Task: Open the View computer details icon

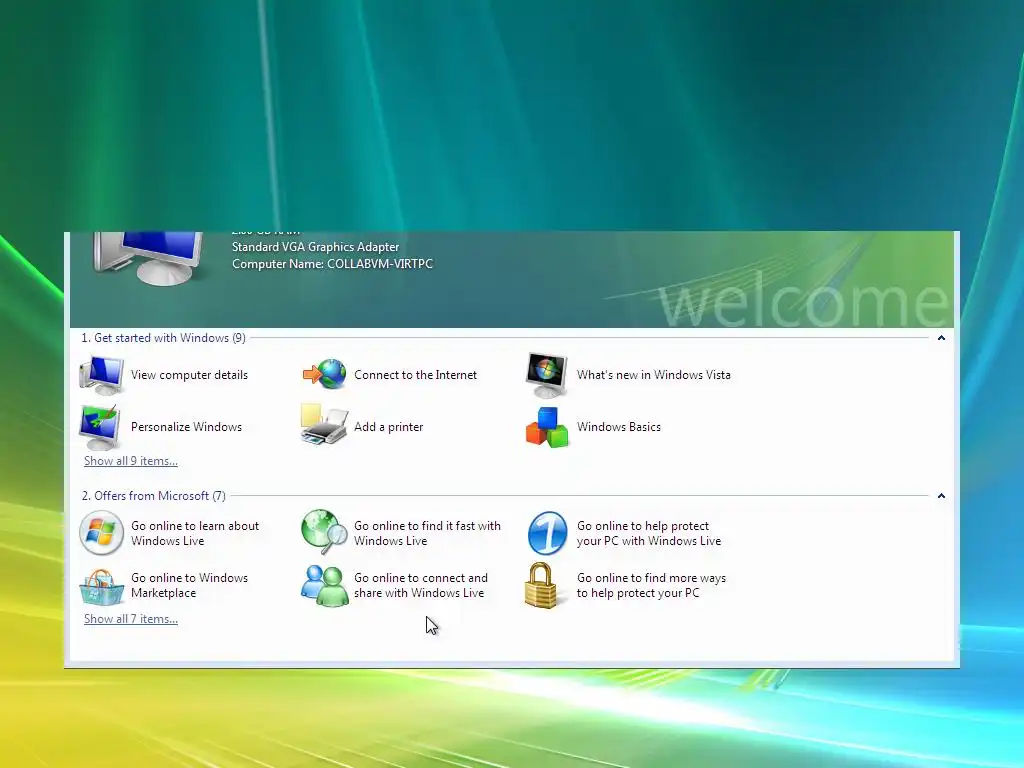Action: (x=101, y=375)
